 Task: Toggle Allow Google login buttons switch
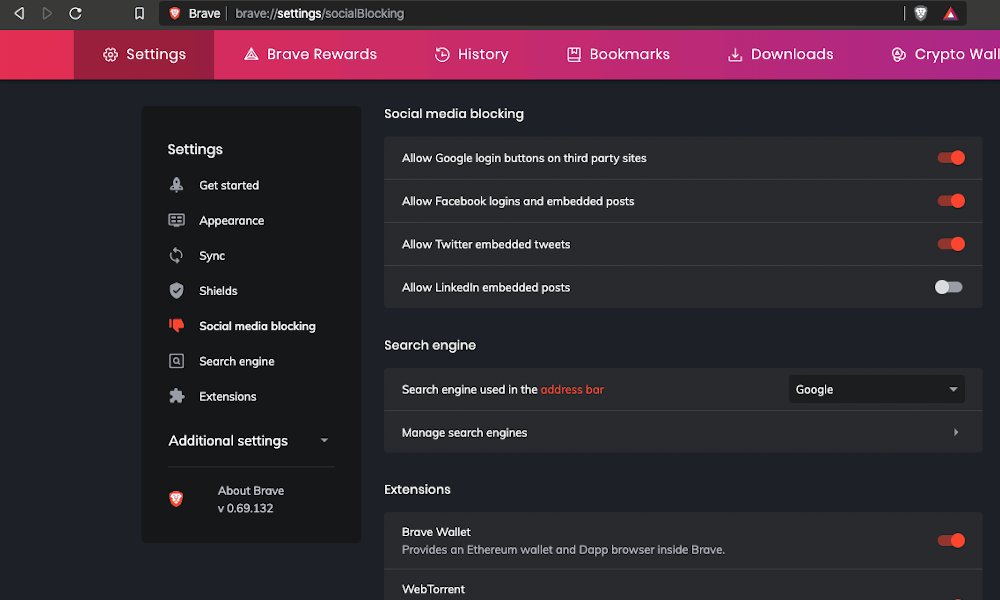pyautogui.click(x=950, y=157)
